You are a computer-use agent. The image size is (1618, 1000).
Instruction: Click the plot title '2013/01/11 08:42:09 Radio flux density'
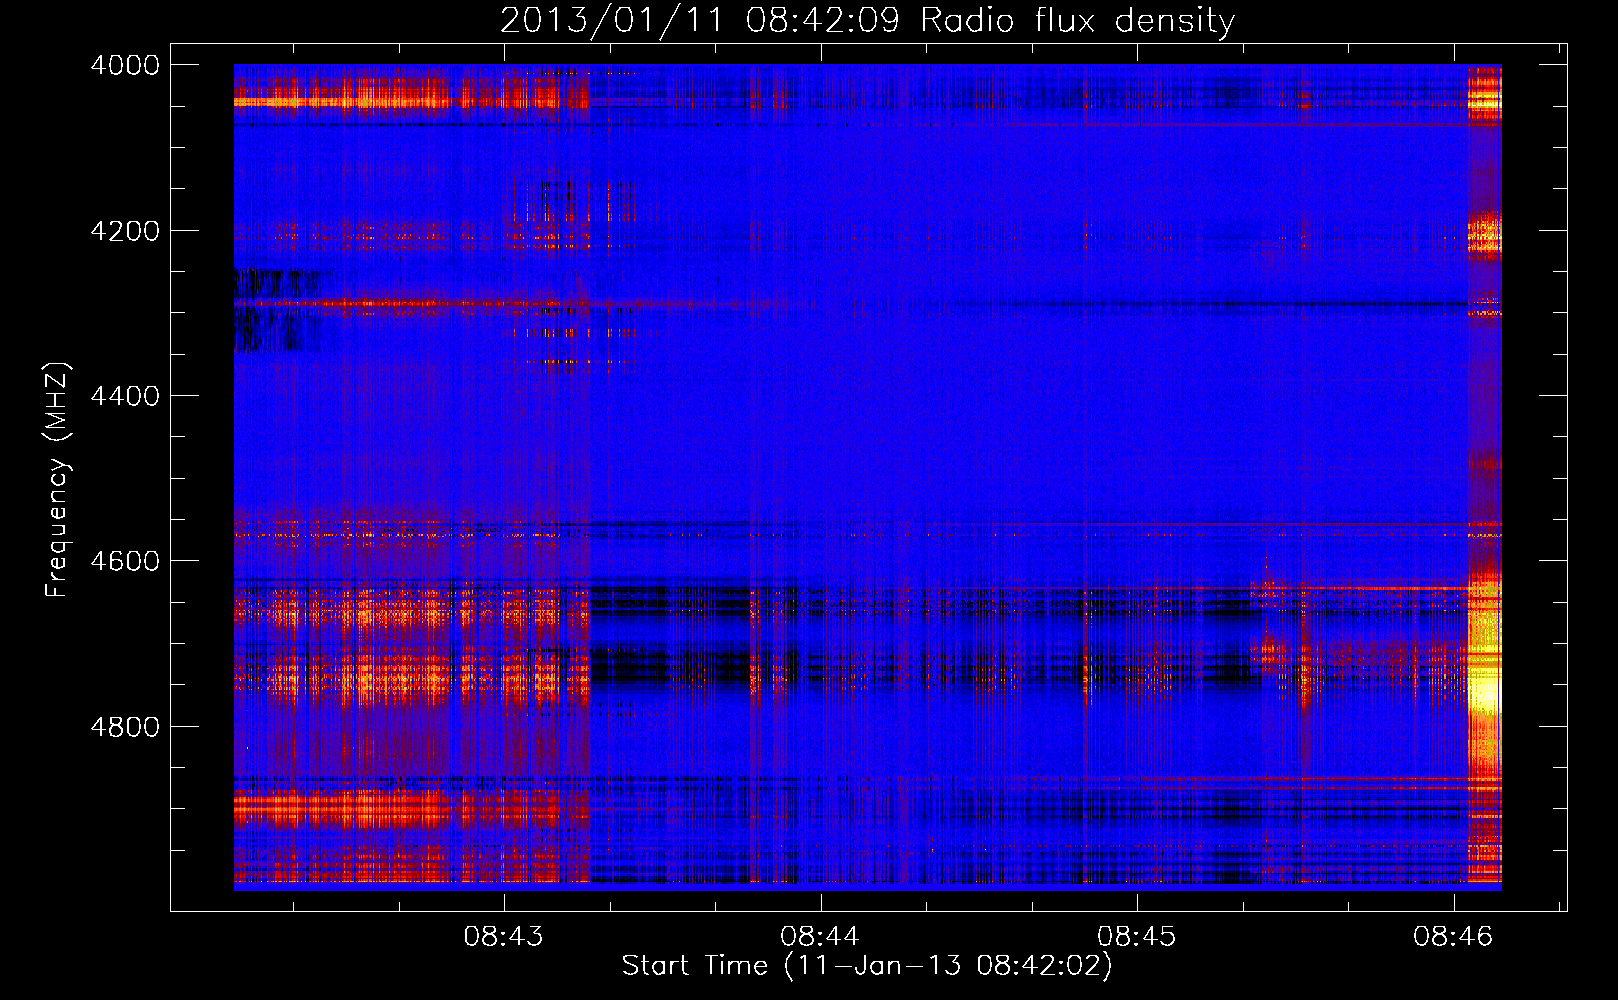pyautogui.click(x=867, y=20)
